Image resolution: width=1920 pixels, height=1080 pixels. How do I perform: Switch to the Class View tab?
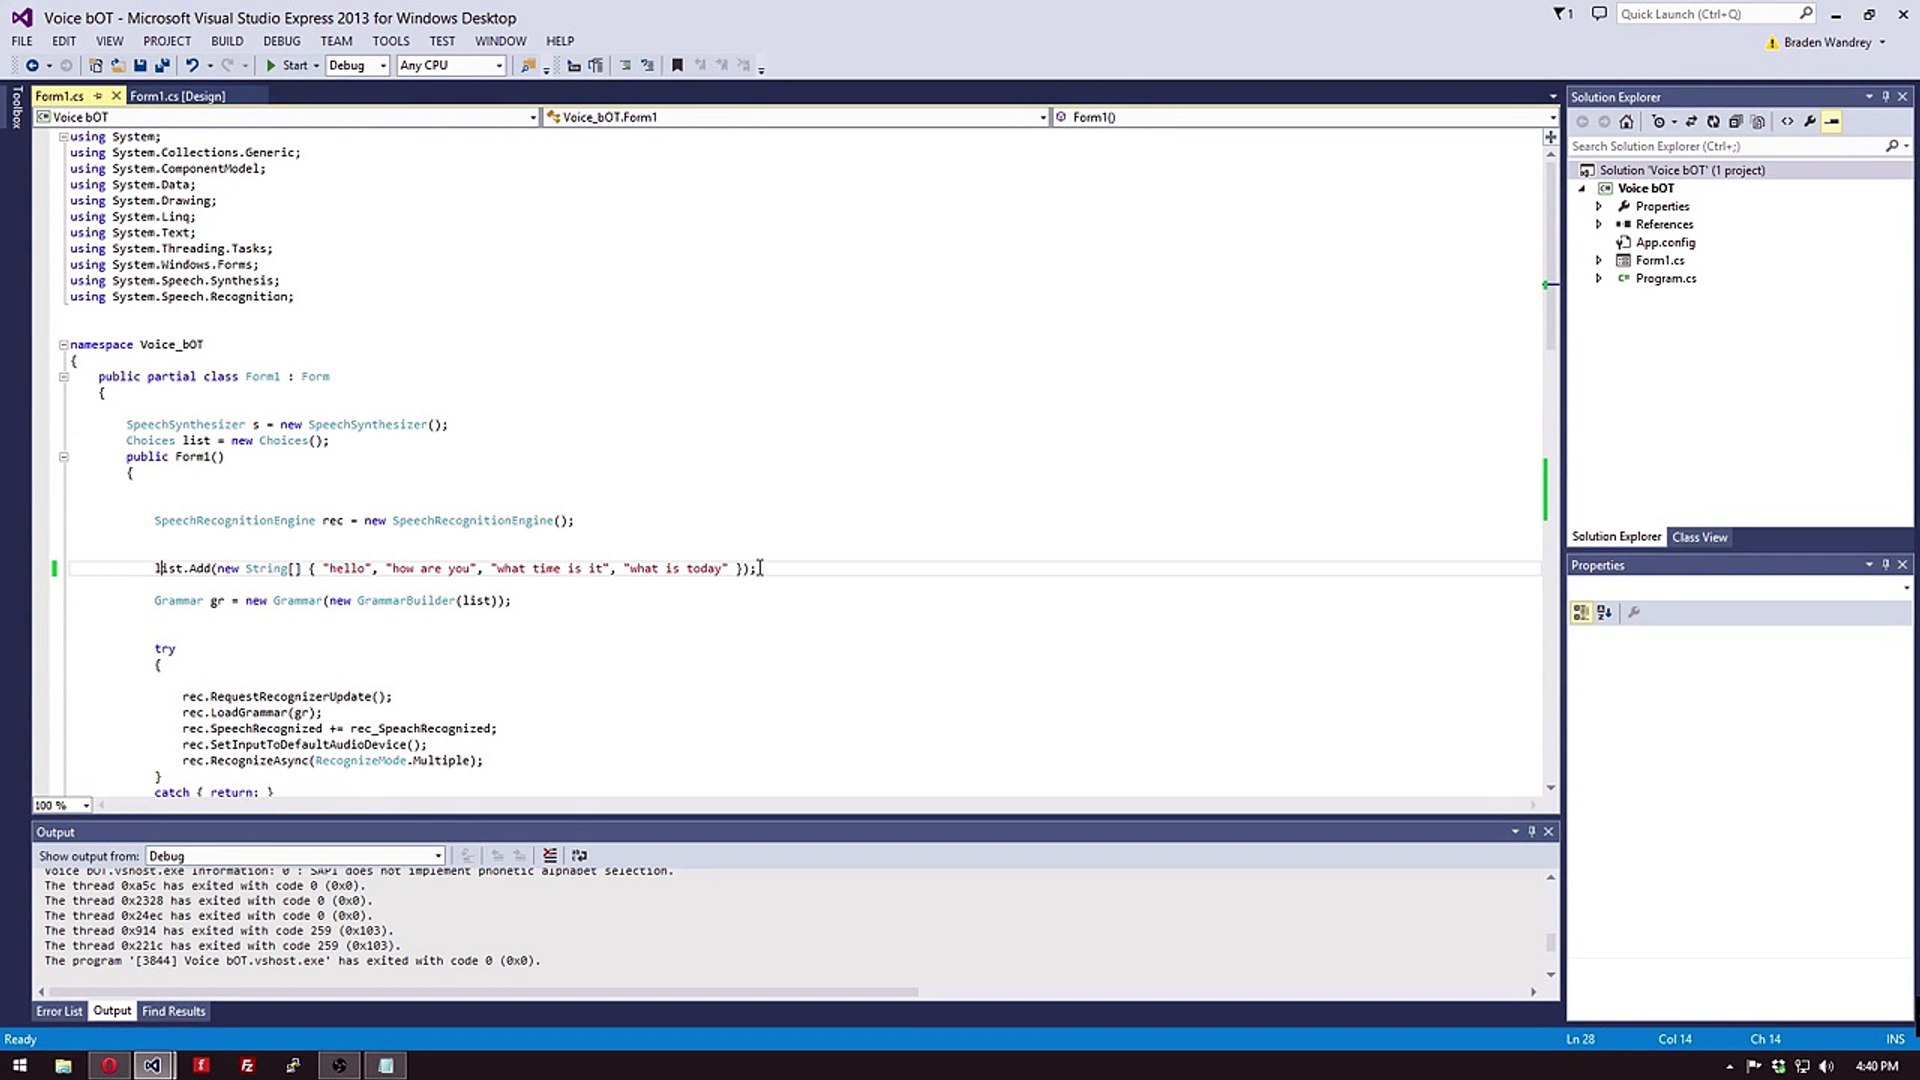tap(1699, 537)
